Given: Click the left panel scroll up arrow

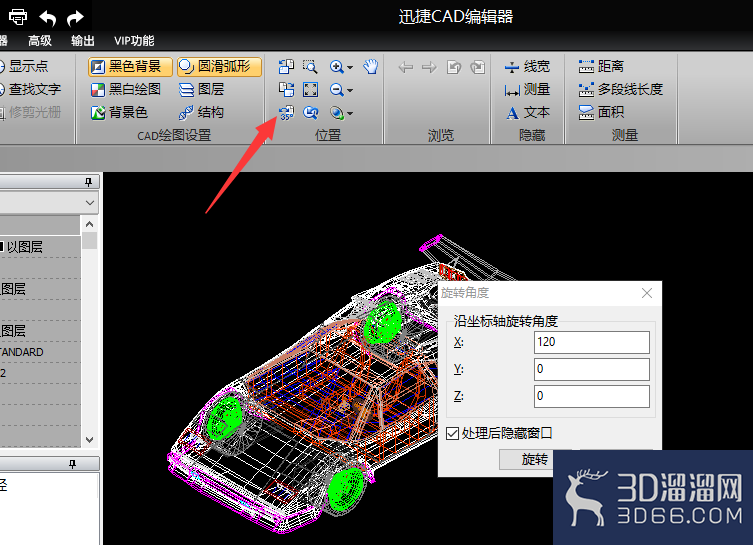Looking at the screenshot, I should point(89,224).
